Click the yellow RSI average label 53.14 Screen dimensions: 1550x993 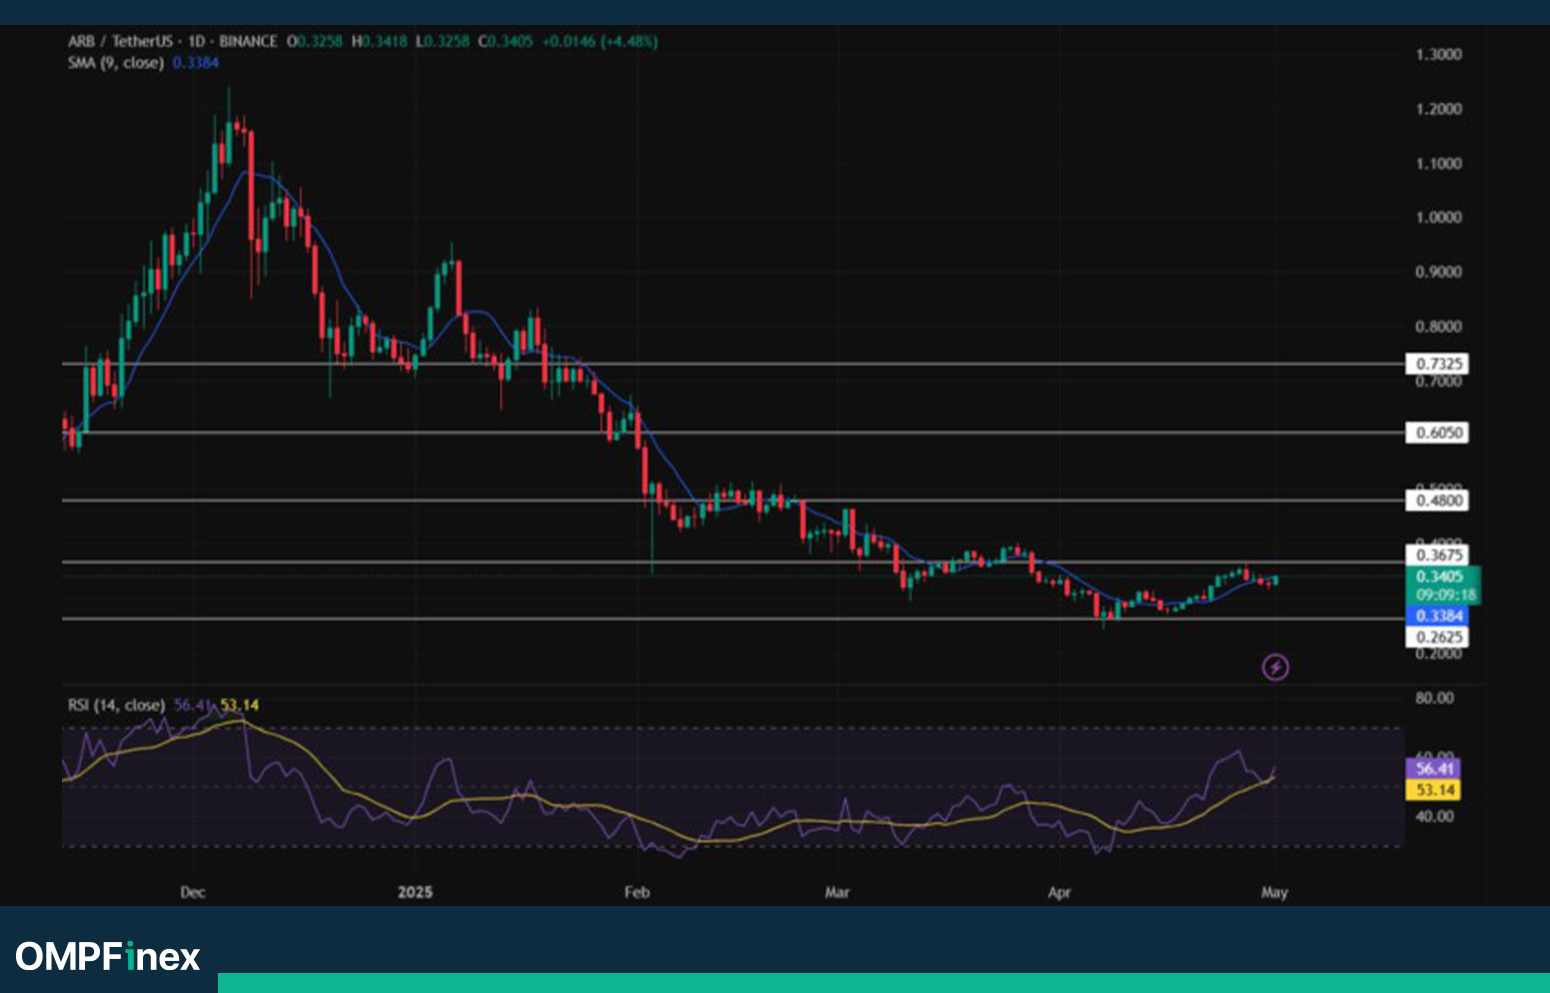click(1434, 790)
